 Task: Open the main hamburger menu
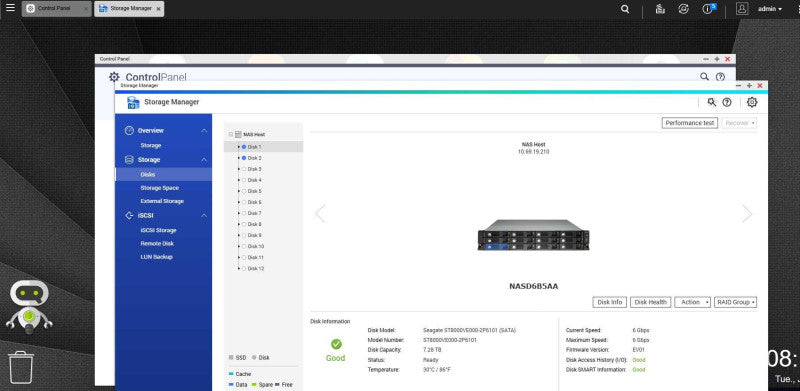10,8
